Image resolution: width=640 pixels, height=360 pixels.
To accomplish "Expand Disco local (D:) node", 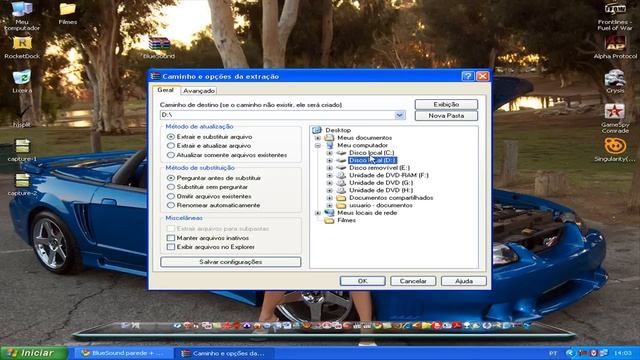I will click(329, 160).
